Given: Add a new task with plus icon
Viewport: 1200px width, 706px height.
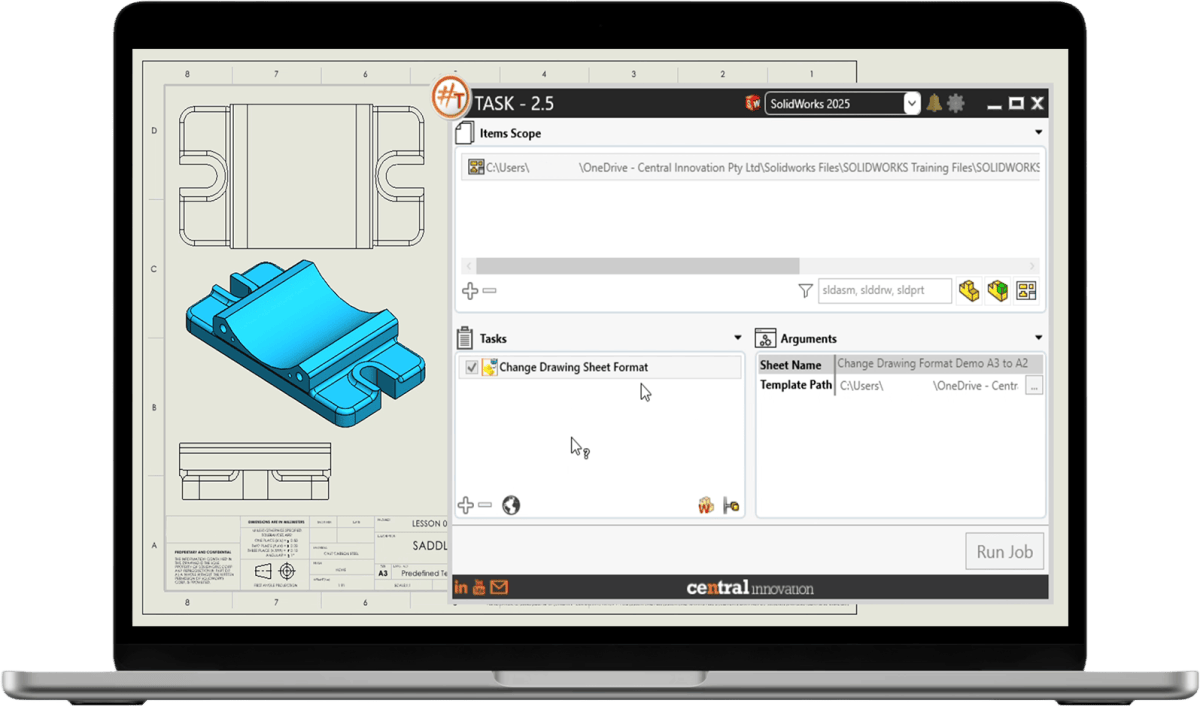Looking at the screenshot, I should pos(465,505).
